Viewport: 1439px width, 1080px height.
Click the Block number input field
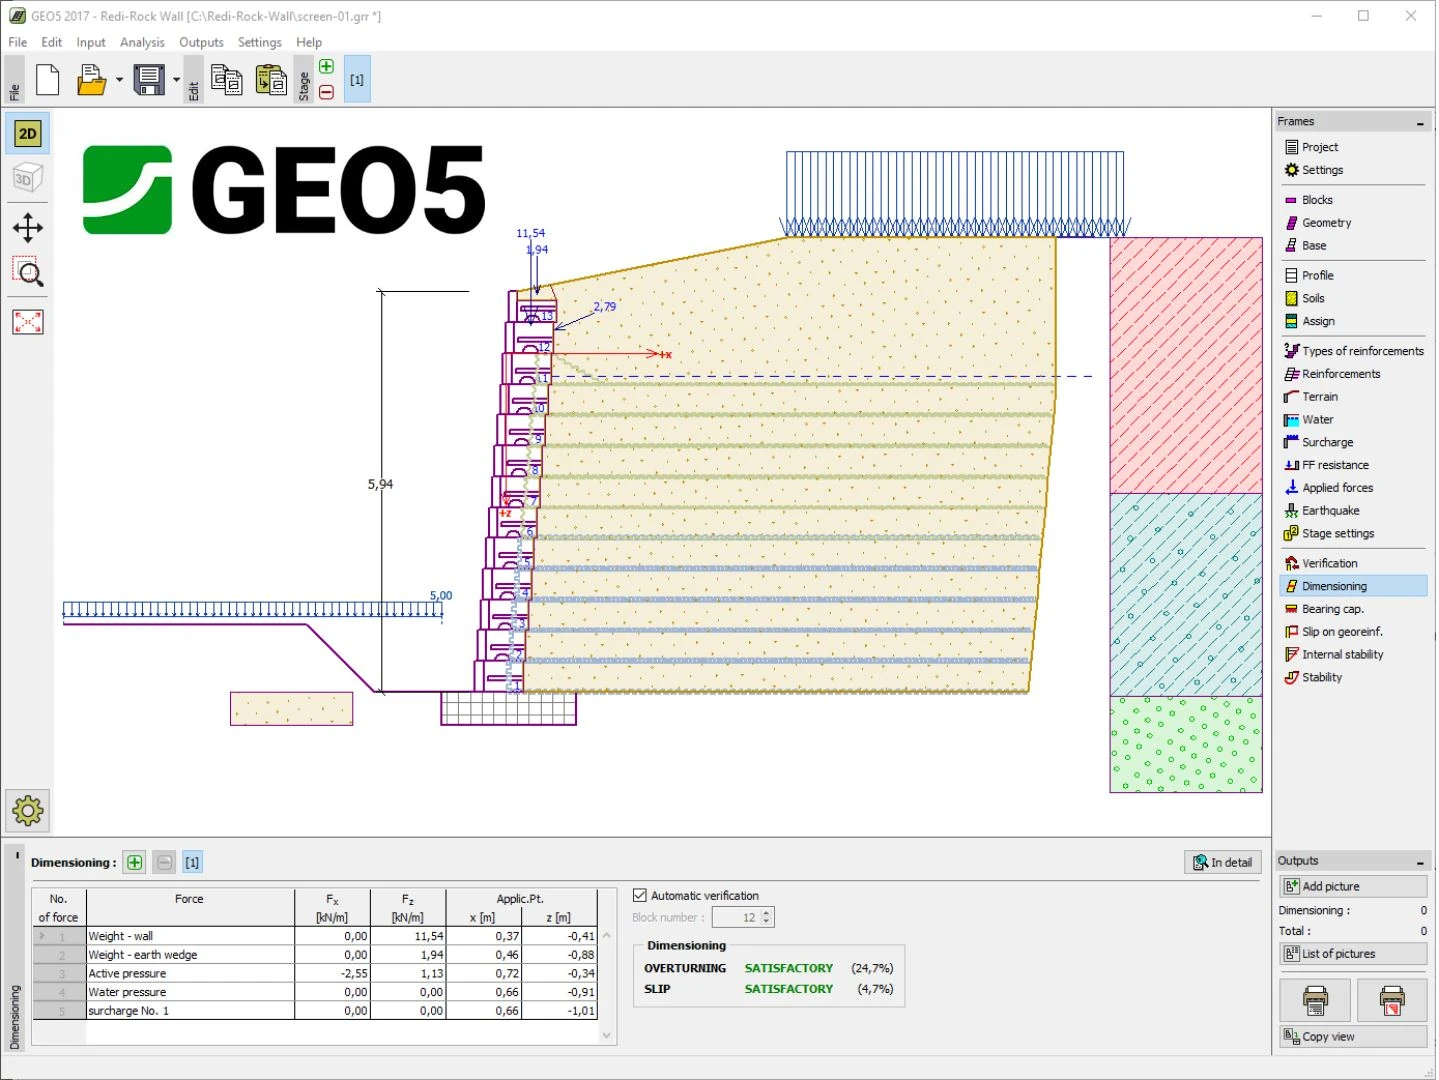(736, 918)
